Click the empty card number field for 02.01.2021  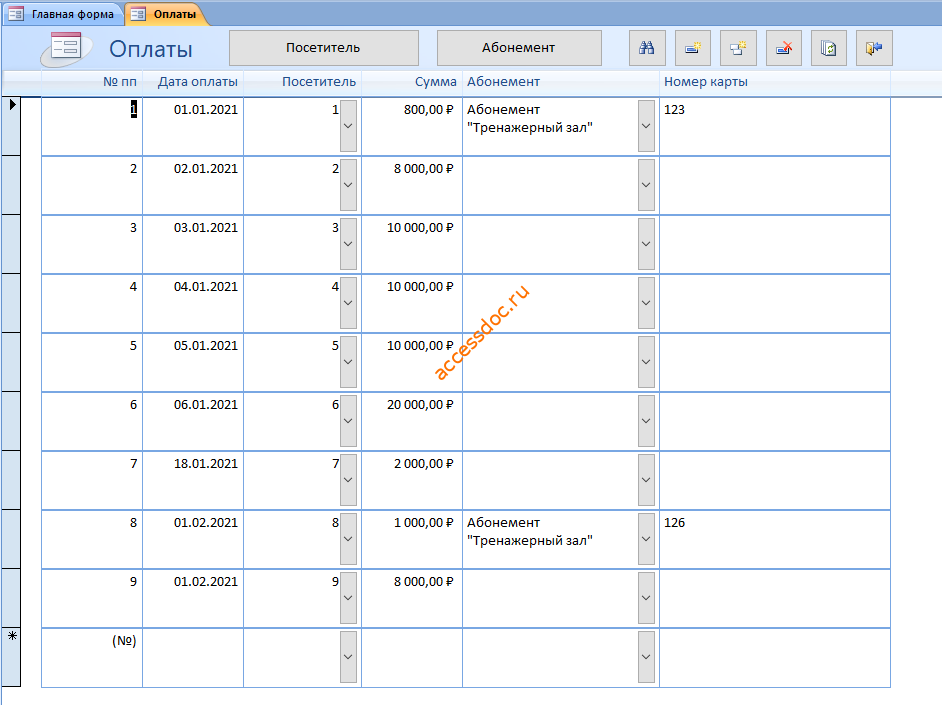click(775, 185)
